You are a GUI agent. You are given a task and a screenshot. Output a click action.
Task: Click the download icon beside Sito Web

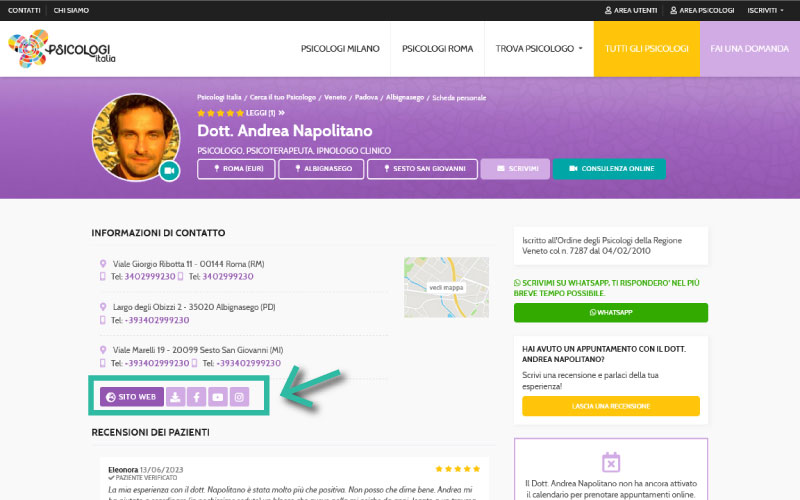click(x=176, y=397)
